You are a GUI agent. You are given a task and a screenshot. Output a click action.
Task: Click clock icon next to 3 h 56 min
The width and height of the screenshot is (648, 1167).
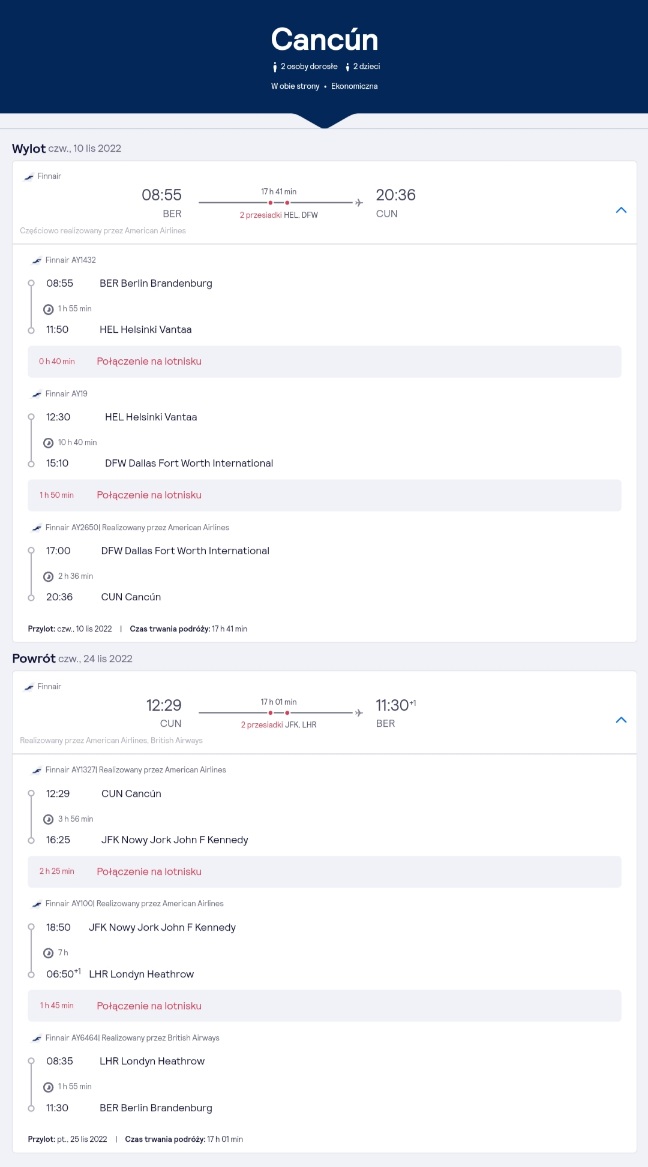pyautogui.click(x=48, y=819)
